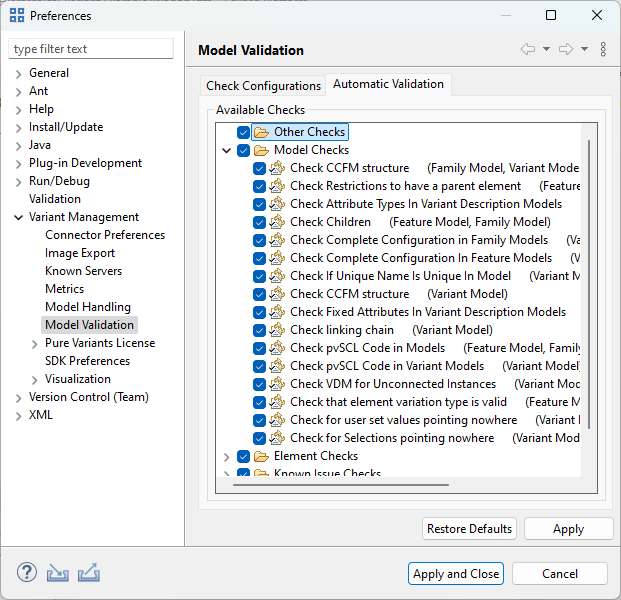The height and width of the screenshot is (600, 621).
Task: Click the forward navigation arrow icon
Action: coord(566,50)
